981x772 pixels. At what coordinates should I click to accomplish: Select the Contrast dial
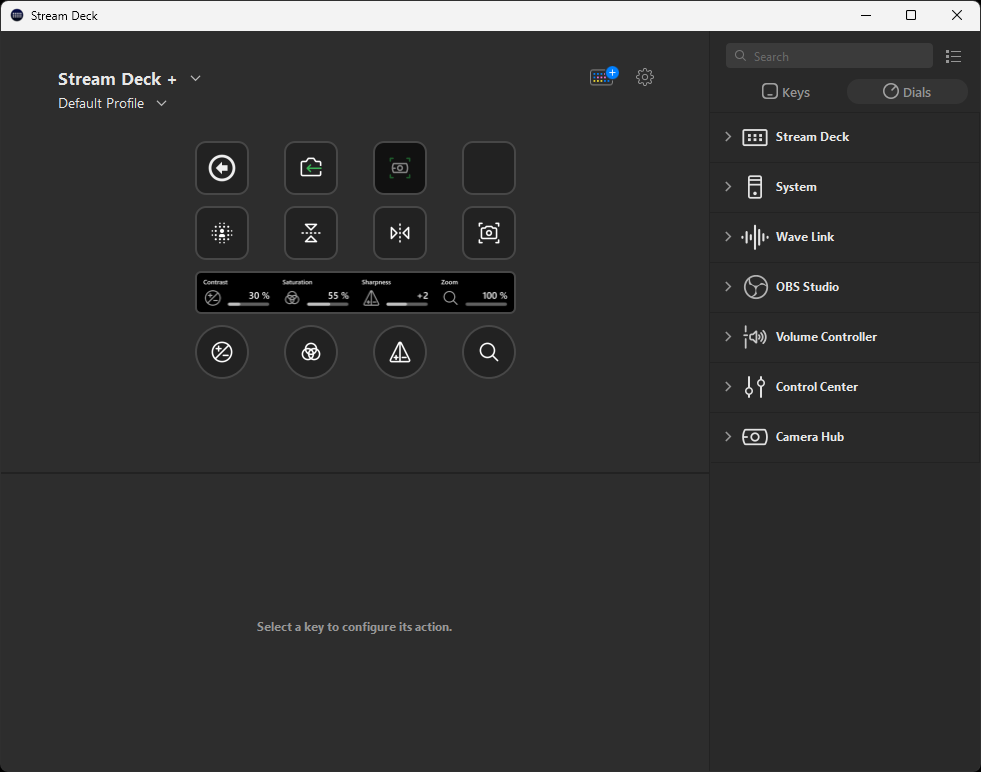click(221, 352)
